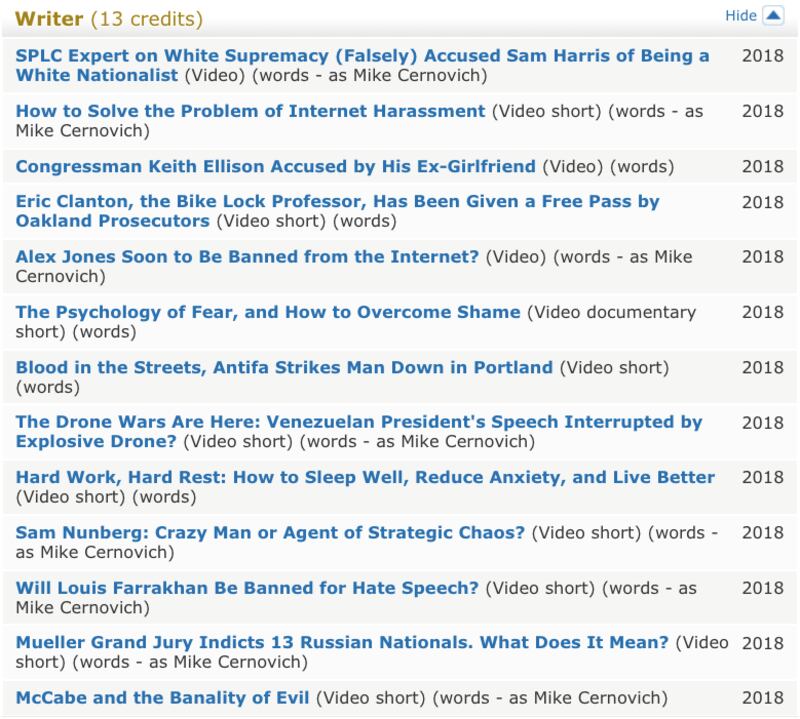Click 2018 year beside Sam Nunberg entry
Screen dimensions: 800x719
tap(762, 532)
